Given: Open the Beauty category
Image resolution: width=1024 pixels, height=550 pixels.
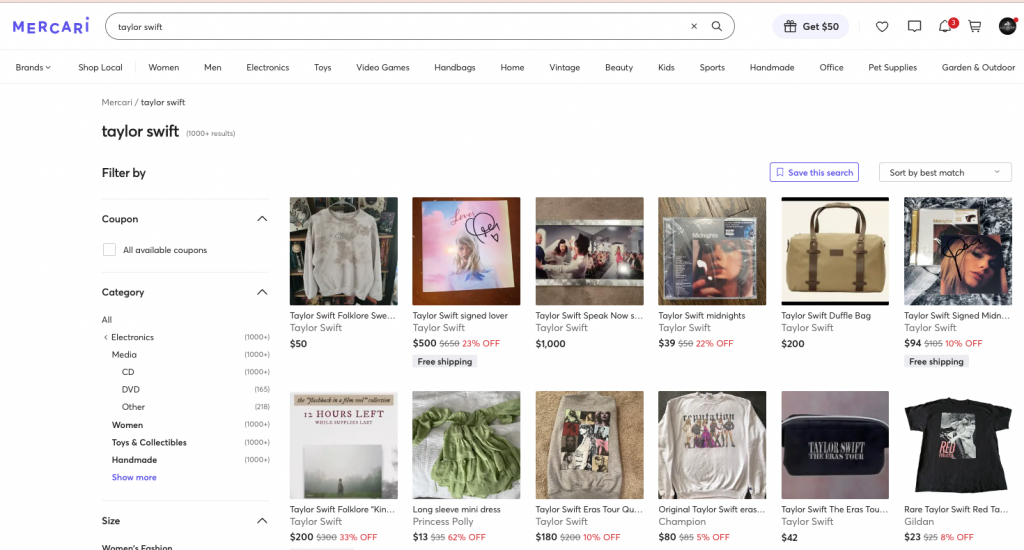Looking at the screenshot, I should 618,67.
